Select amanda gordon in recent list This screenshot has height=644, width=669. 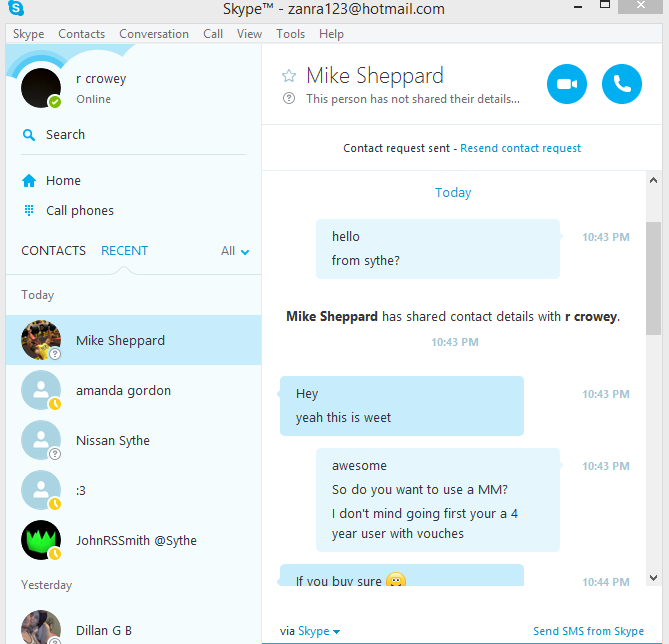click(134, 390)
